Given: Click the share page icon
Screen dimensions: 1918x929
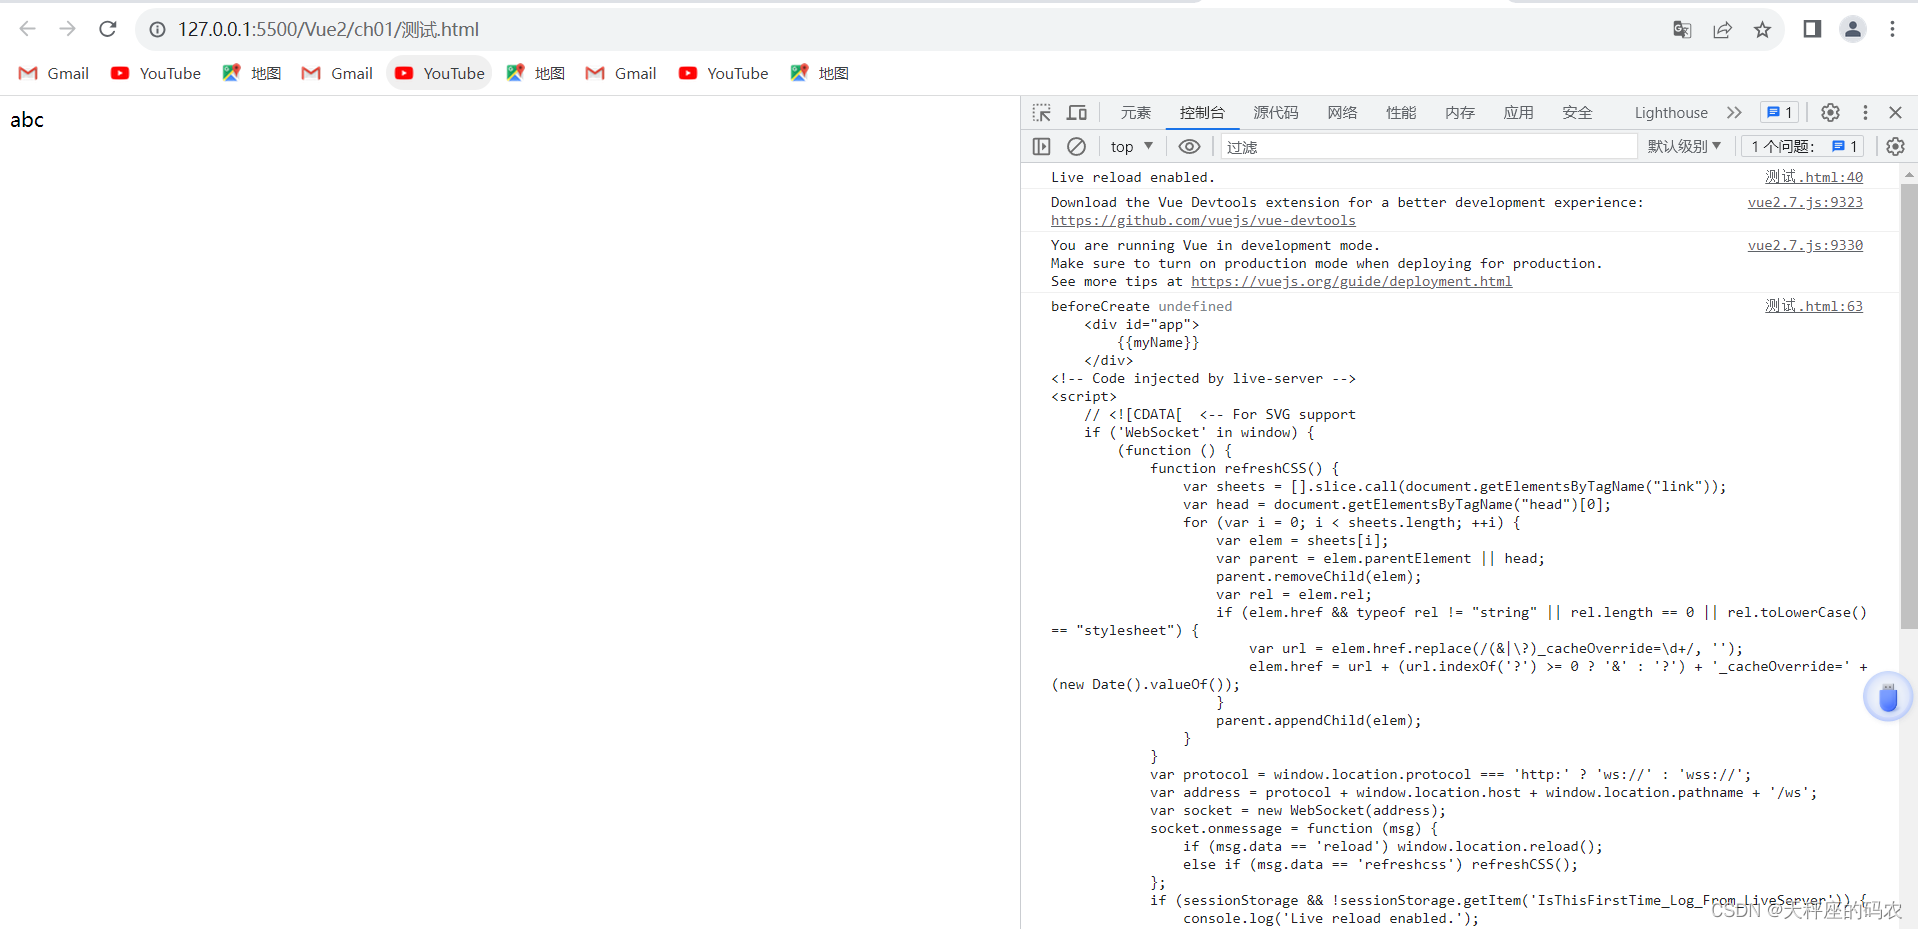Looking at the screenshot, I should [x=1722, y=30].
